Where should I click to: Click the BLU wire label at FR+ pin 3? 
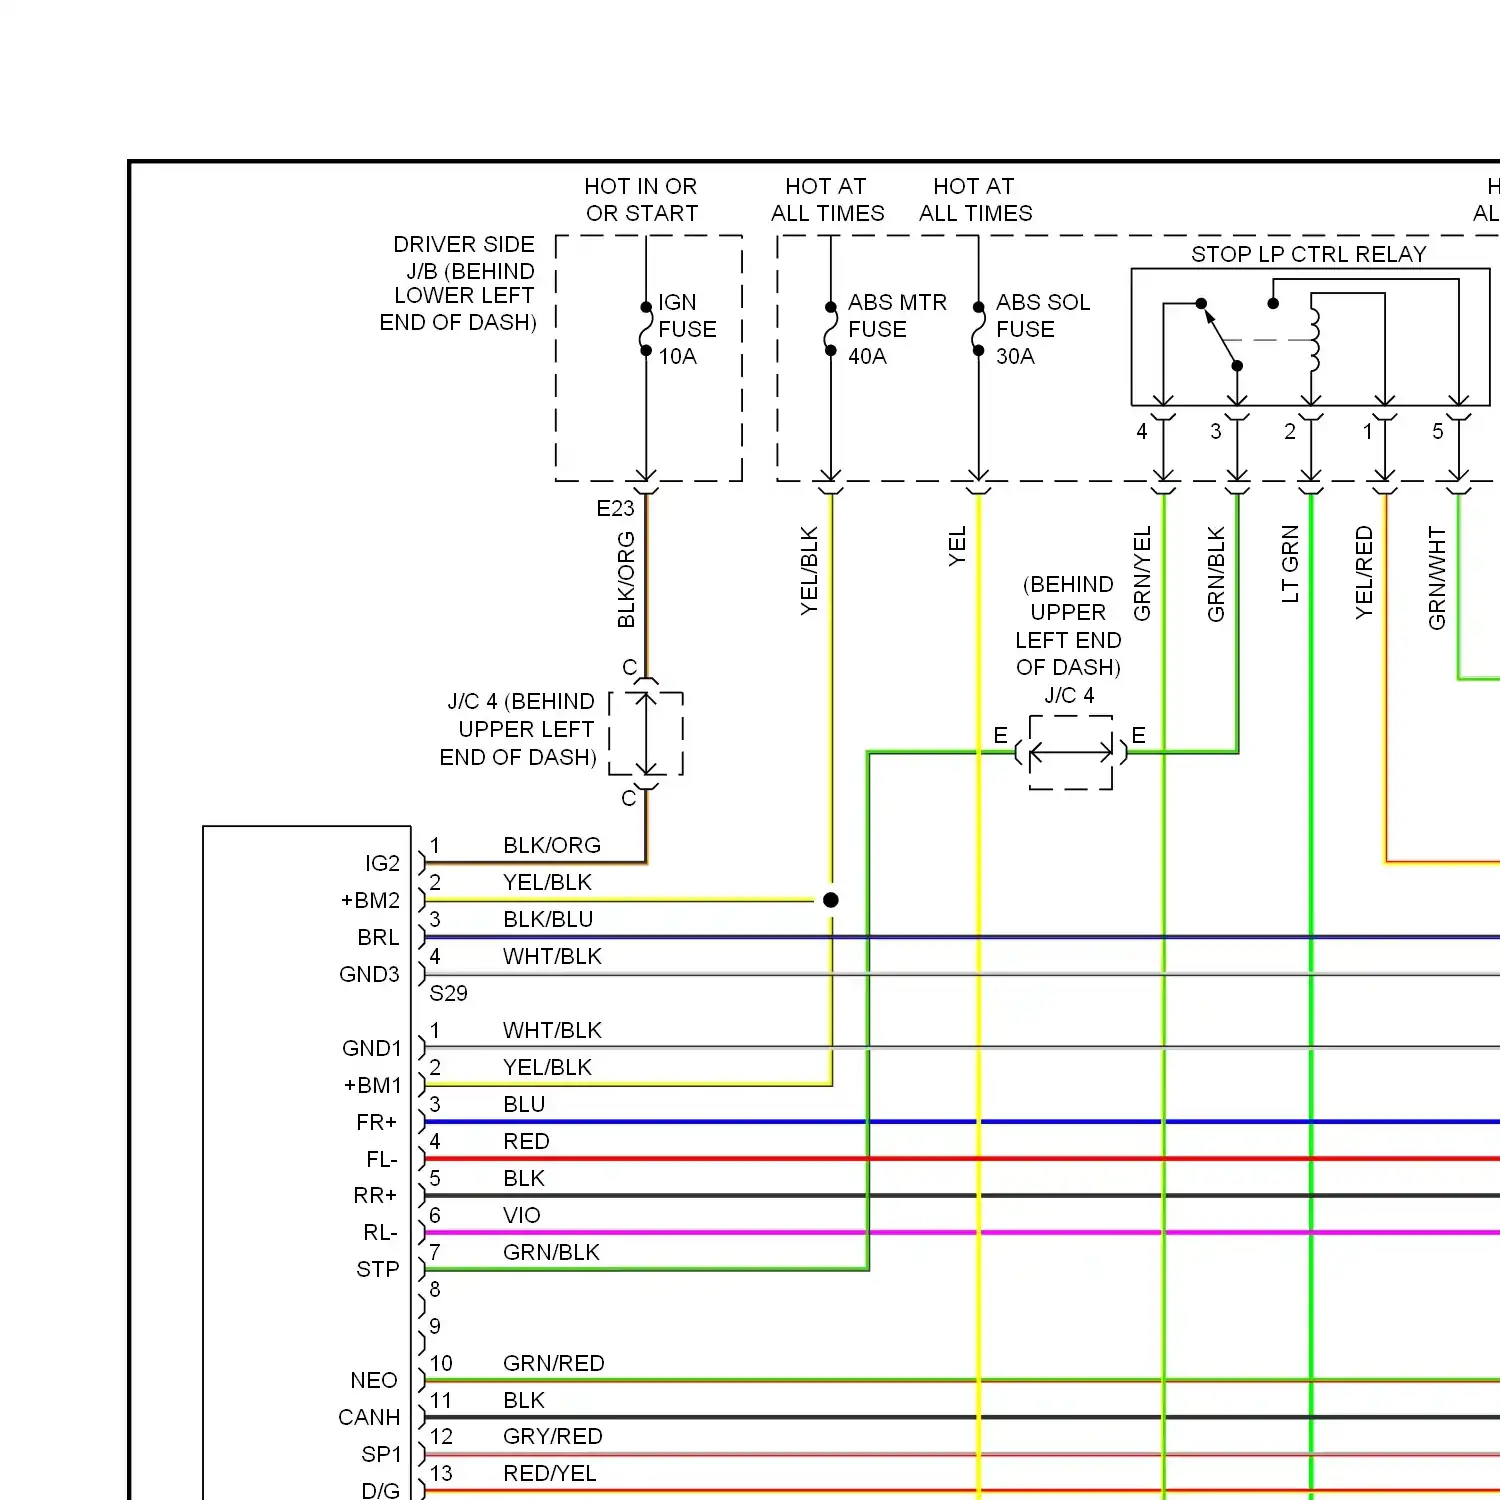coord(524,1104)
